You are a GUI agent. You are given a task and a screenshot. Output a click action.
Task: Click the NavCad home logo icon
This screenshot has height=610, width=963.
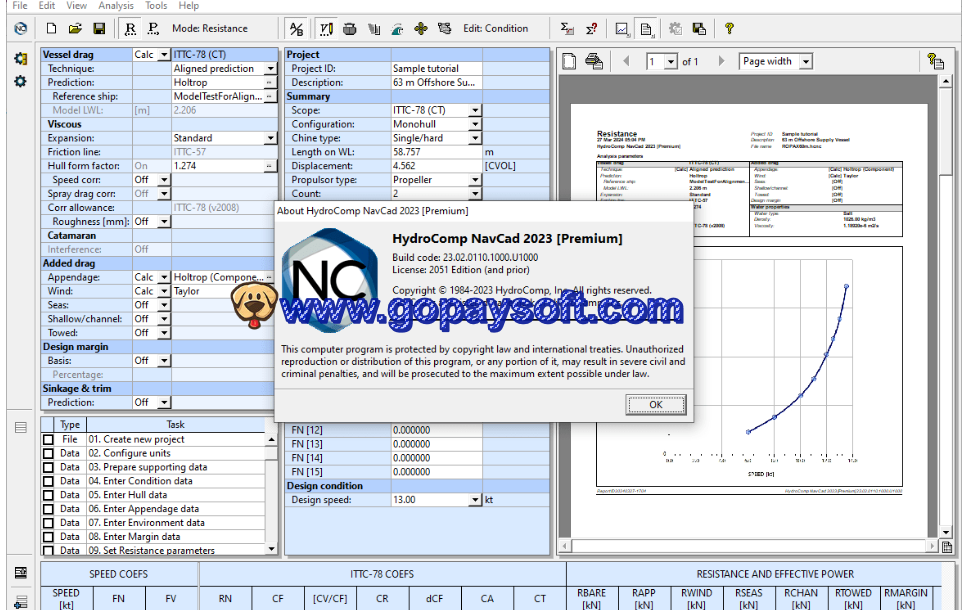coord(21,28)
